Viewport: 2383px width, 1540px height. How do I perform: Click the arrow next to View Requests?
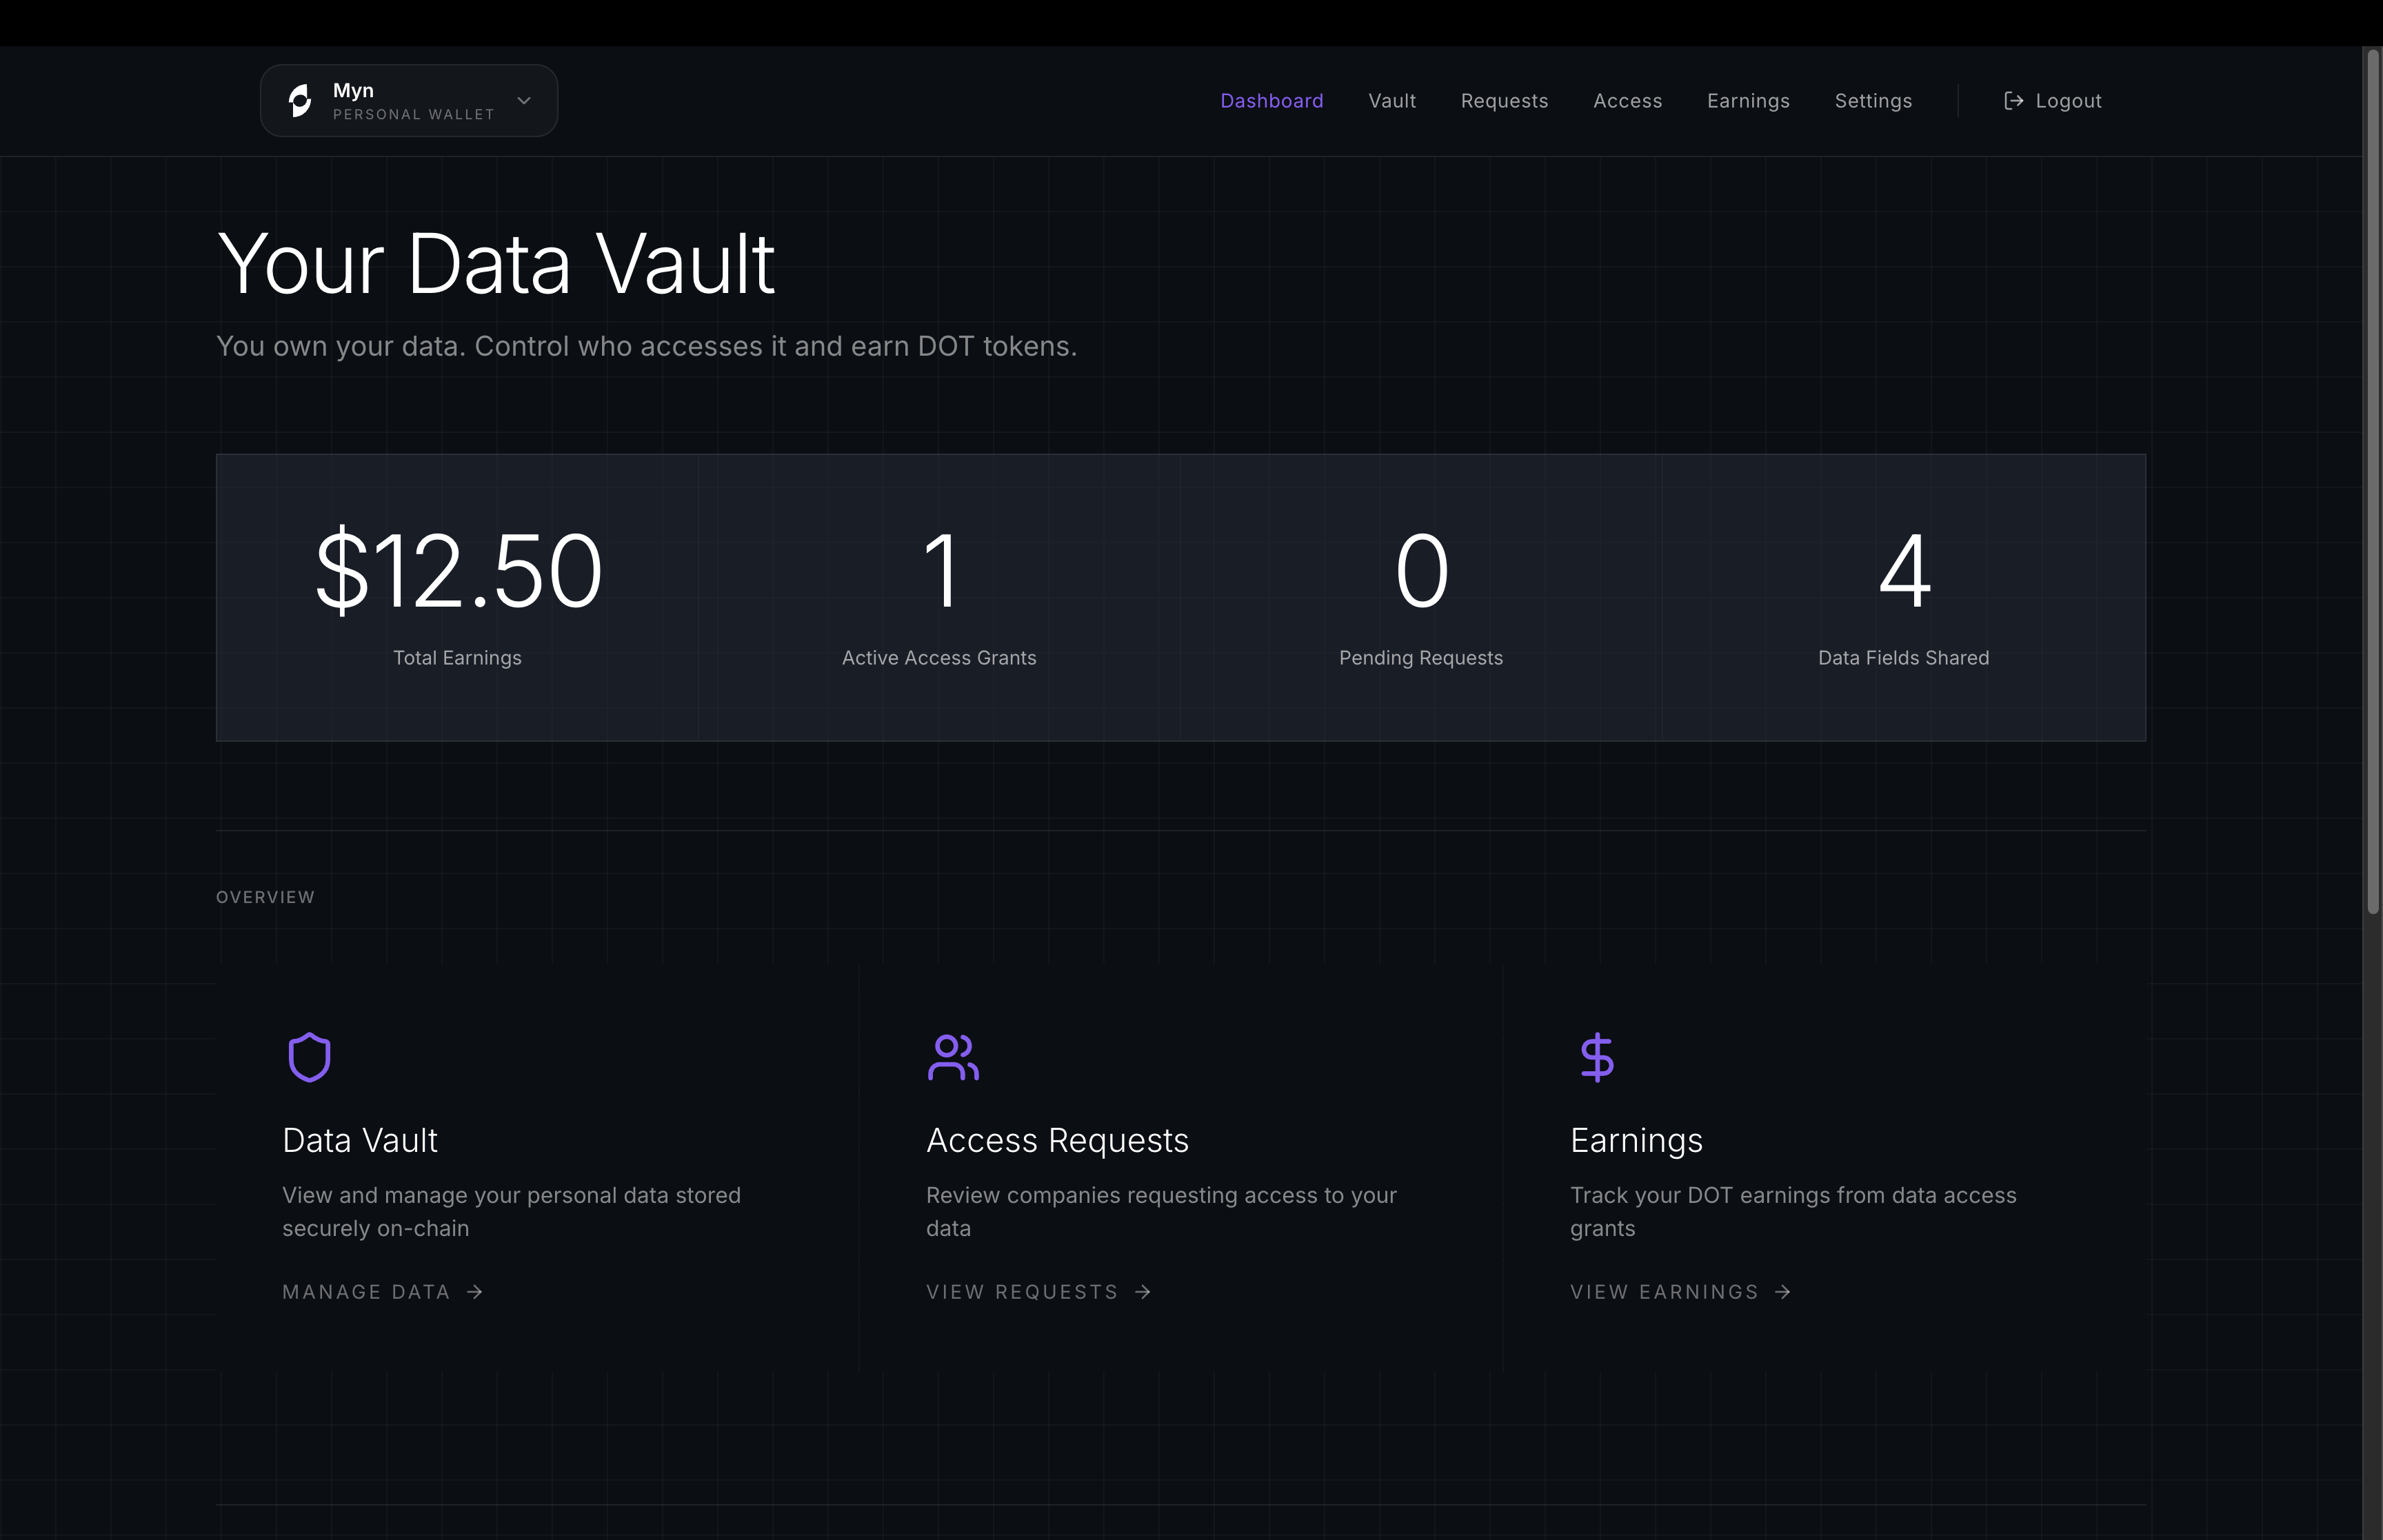(1143, 1292)
